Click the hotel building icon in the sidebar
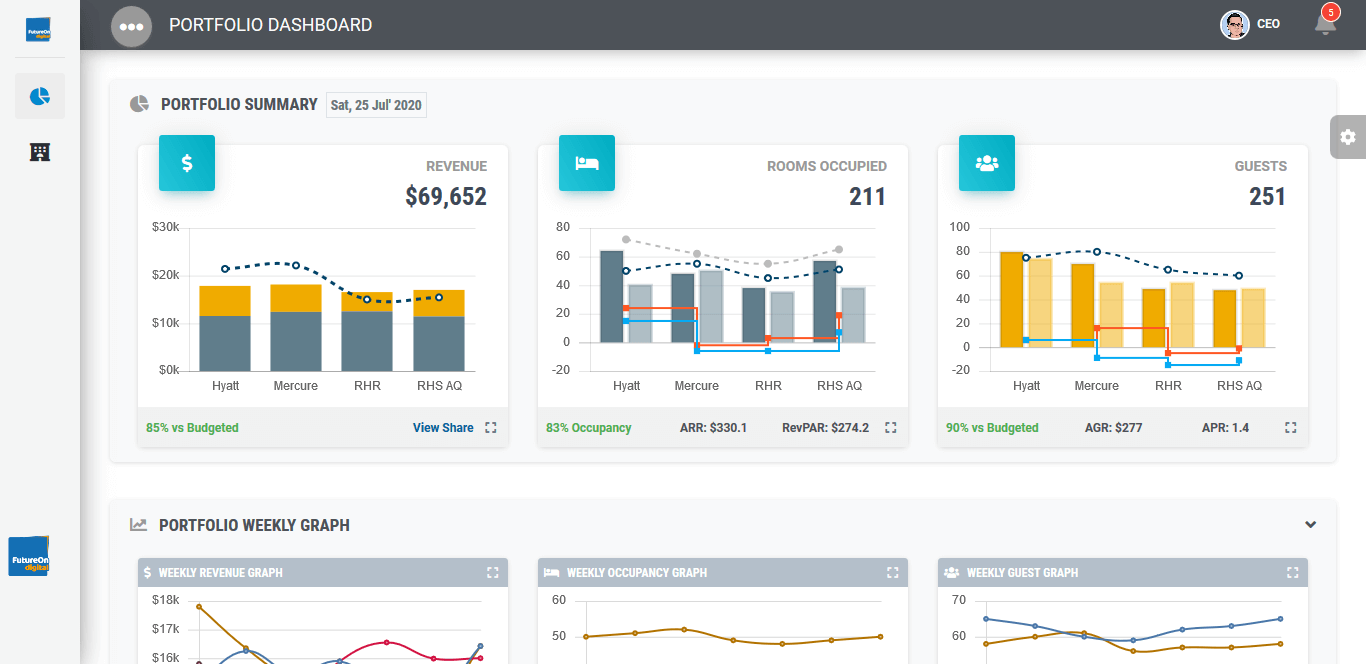Screen dimensions: 1366x664 pyautogui.click(x=40, y=152)
